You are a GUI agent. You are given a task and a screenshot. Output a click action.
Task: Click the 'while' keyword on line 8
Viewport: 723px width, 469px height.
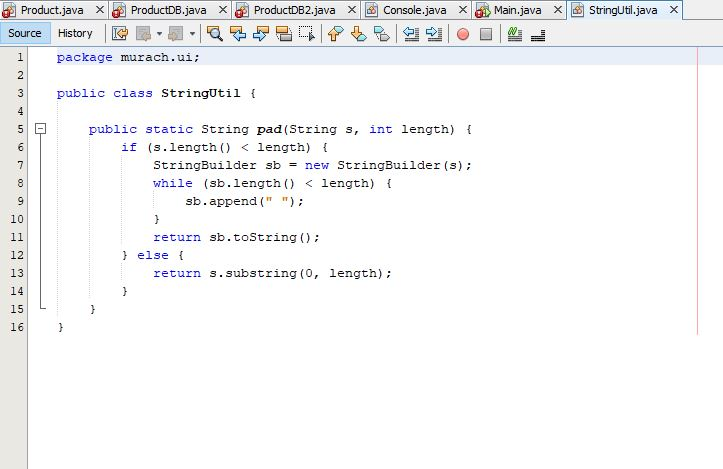coord(173,184)
